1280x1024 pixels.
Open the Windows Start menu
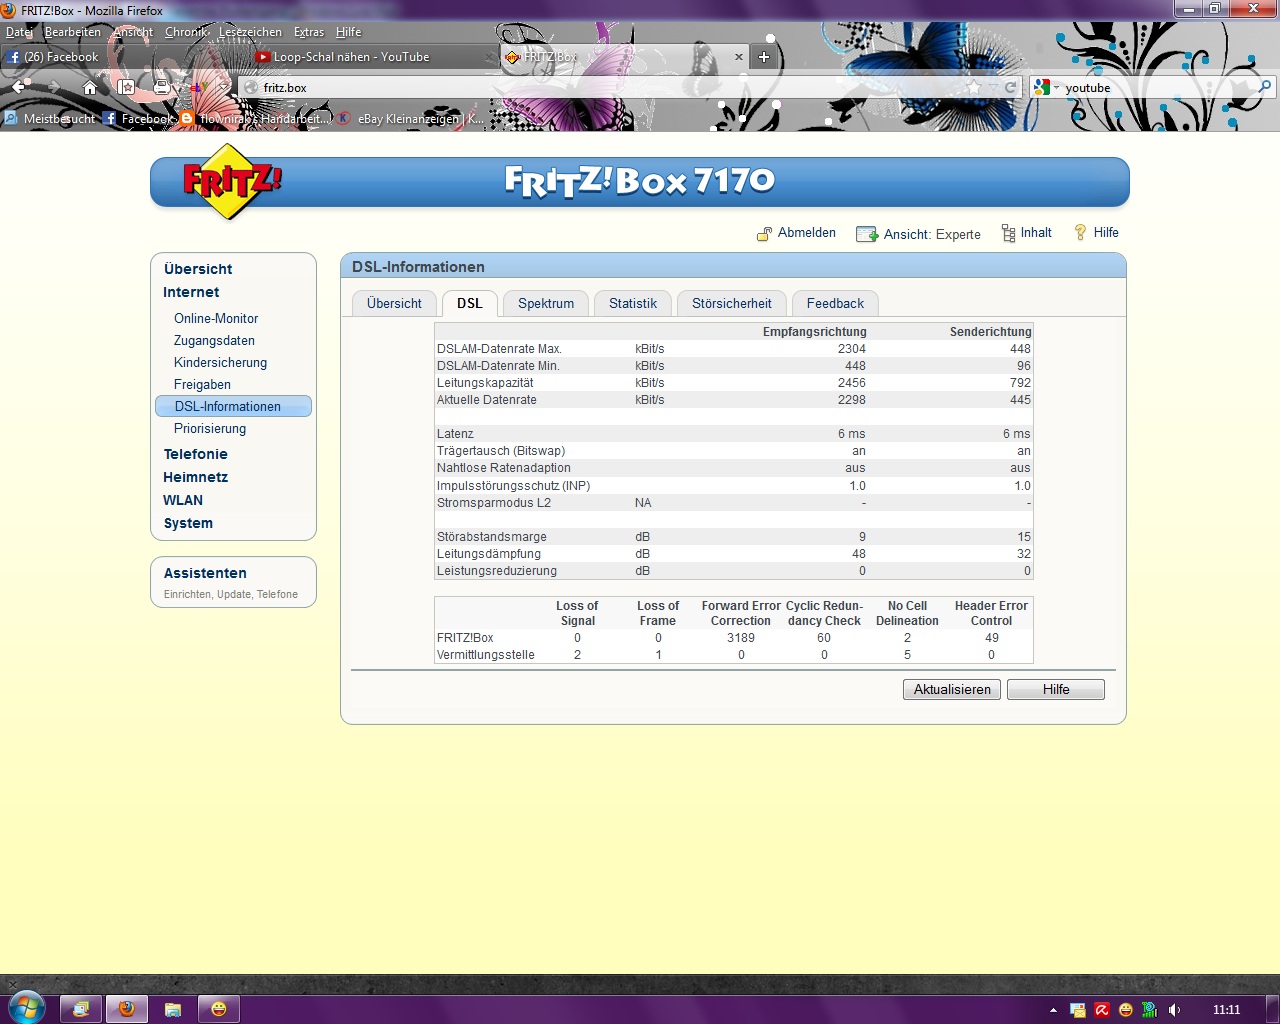tap(27, 1008)
